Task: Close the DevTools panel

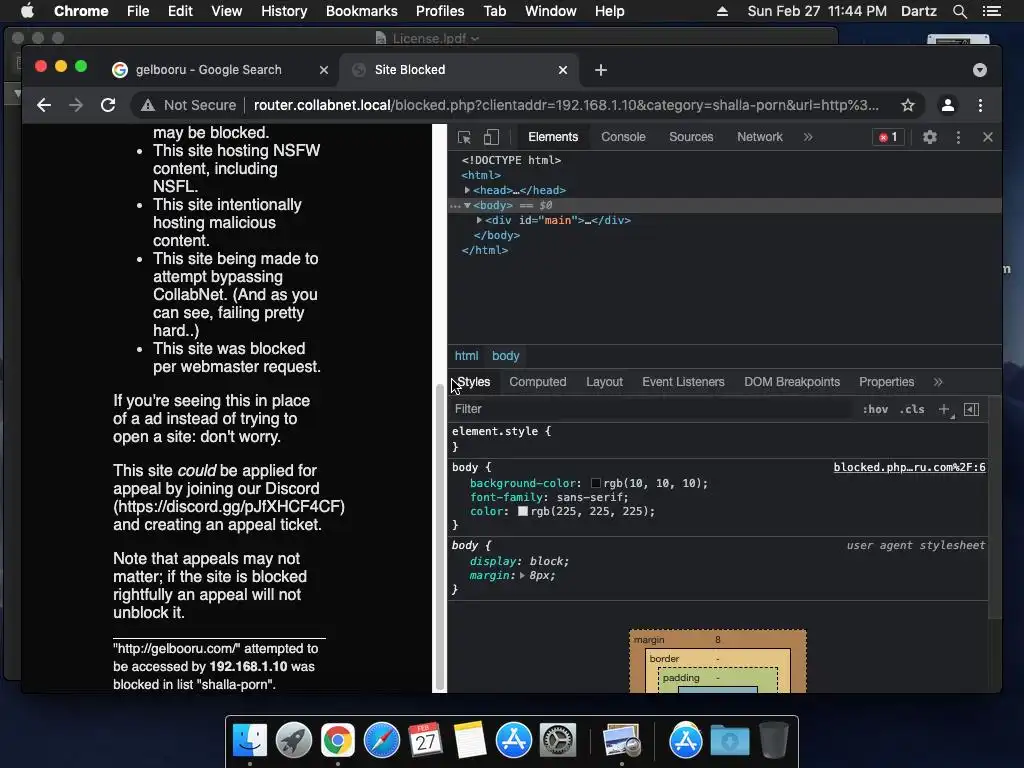Action: pyautogui.click(x=987, y=137)
